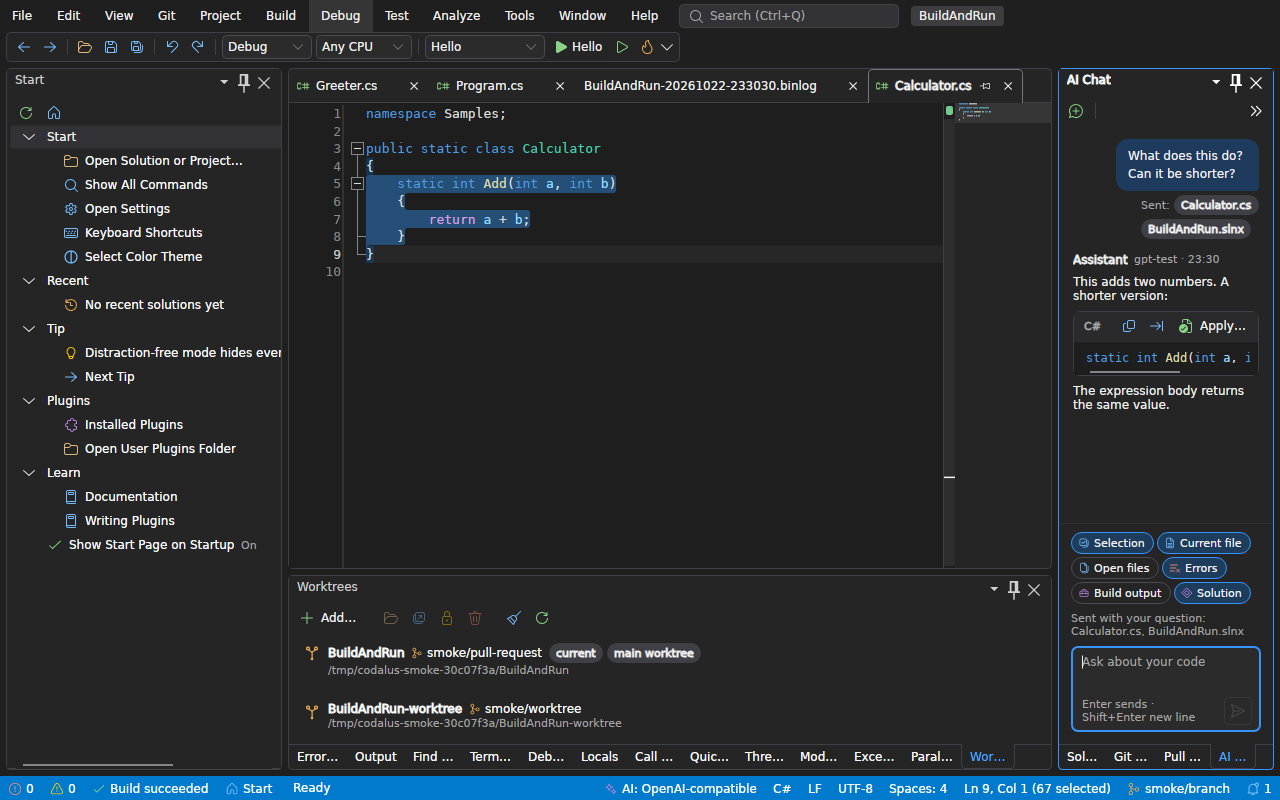Toggle the Solution context chip
Viewport: 1280px width, 800px height.
[x=1212, y=593]
